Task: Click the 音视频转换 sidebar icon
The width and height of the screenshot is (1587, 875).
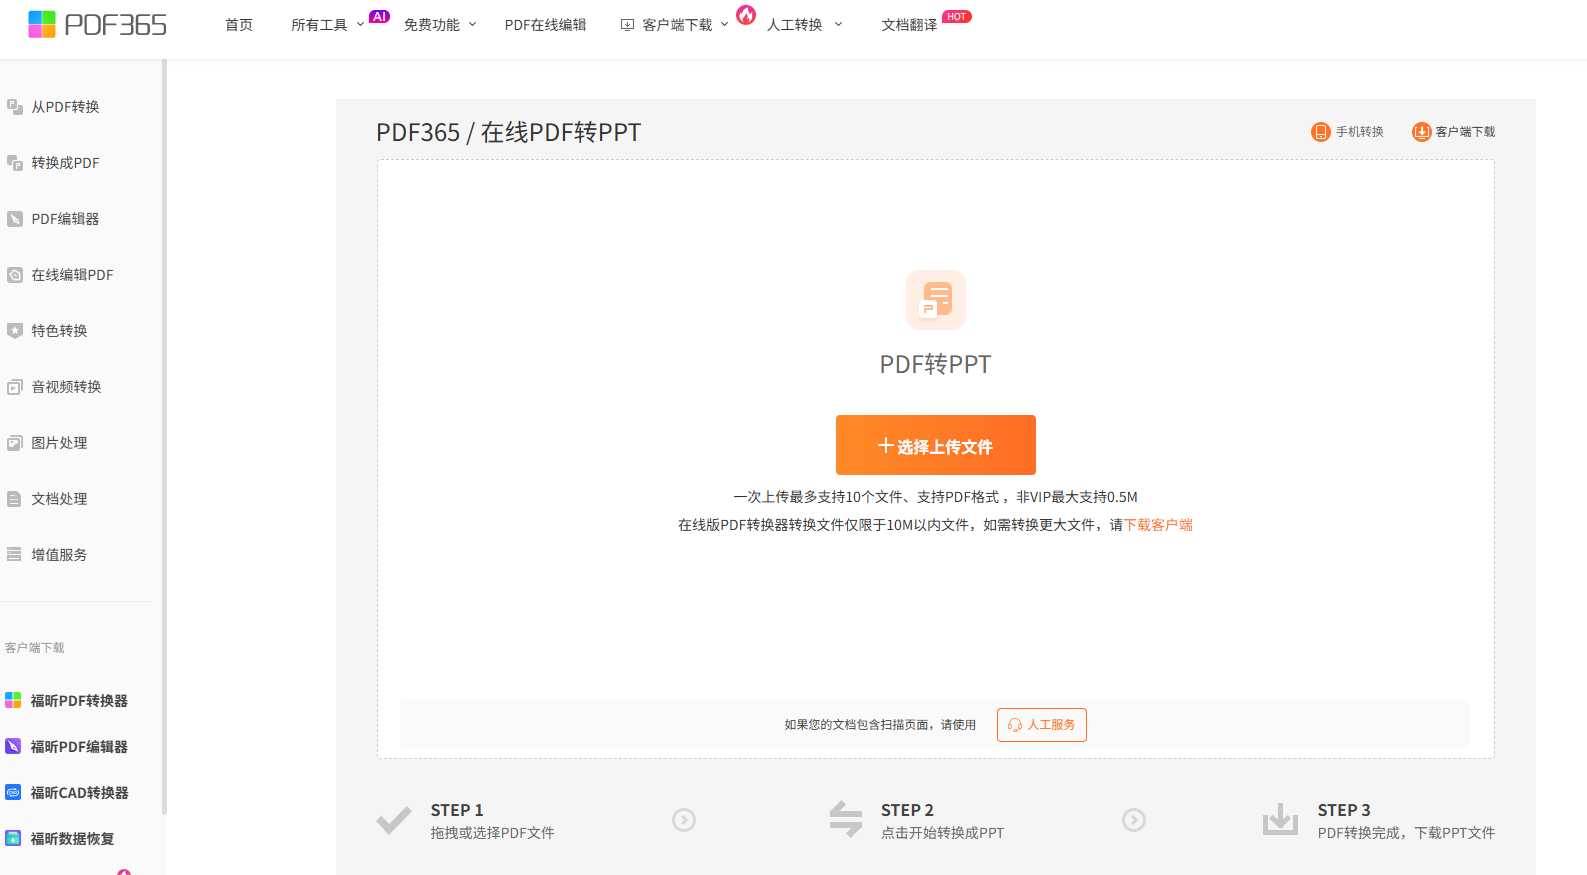Action: pyautogui.click(x=15, y=387)
